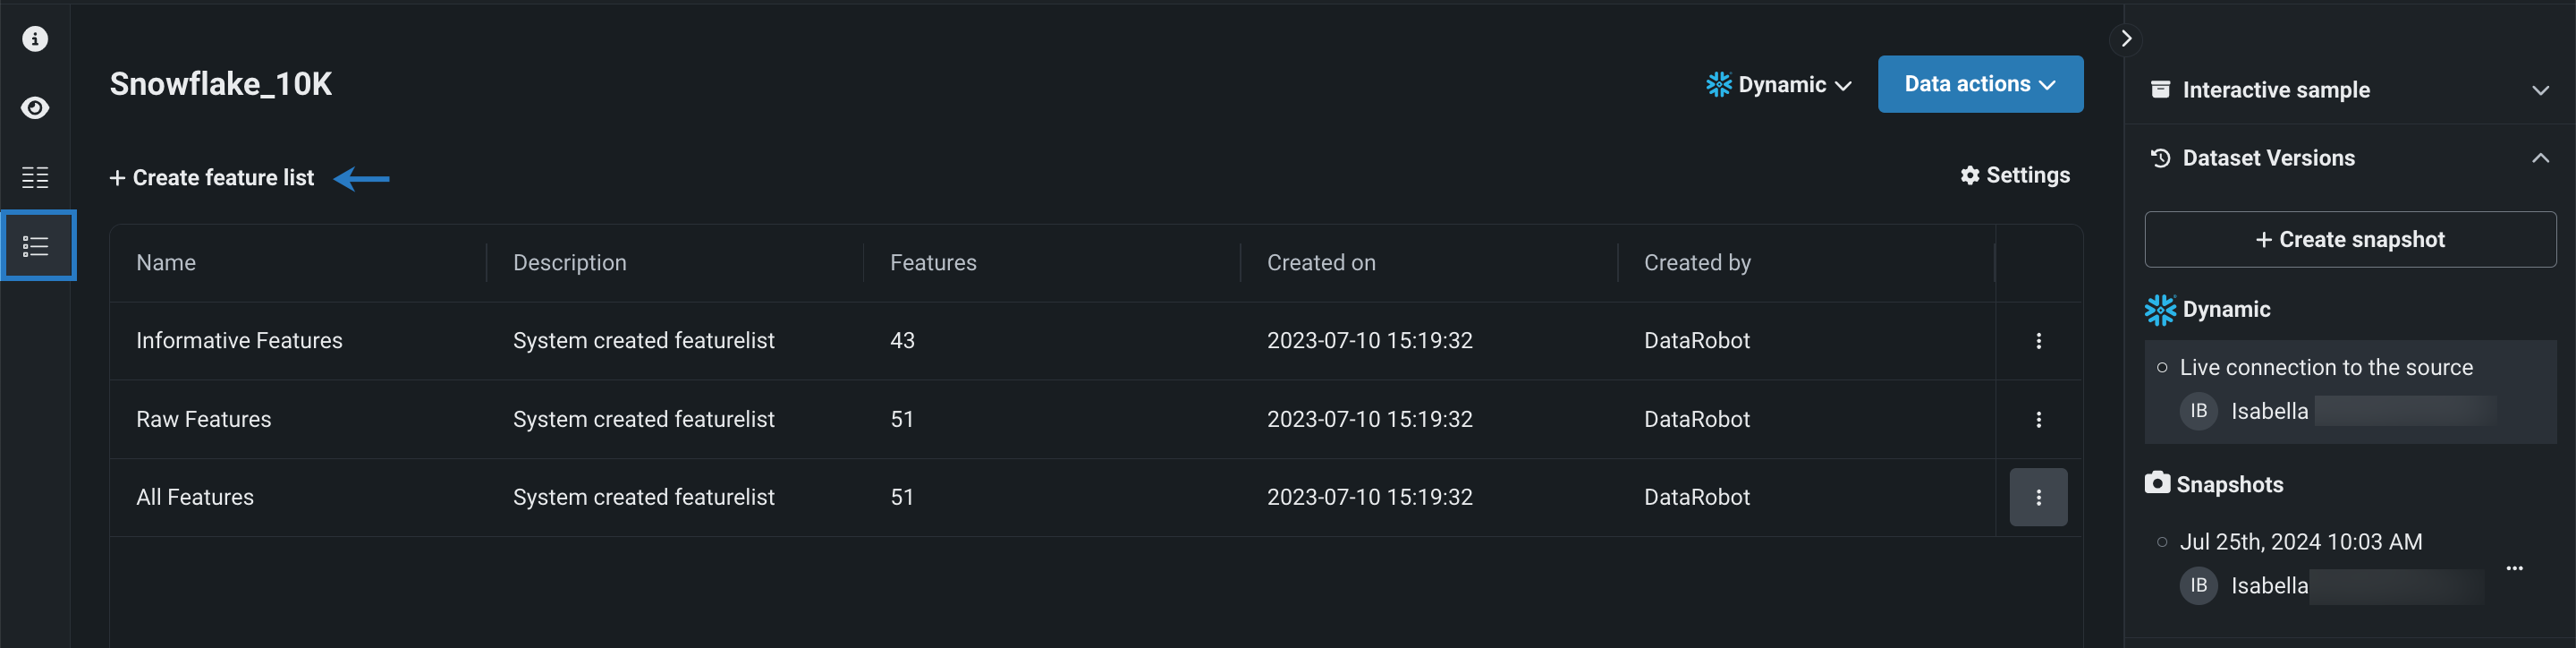Select the data preview eye icon
The height and width of the screenshot is (648, 2576).
36,108
